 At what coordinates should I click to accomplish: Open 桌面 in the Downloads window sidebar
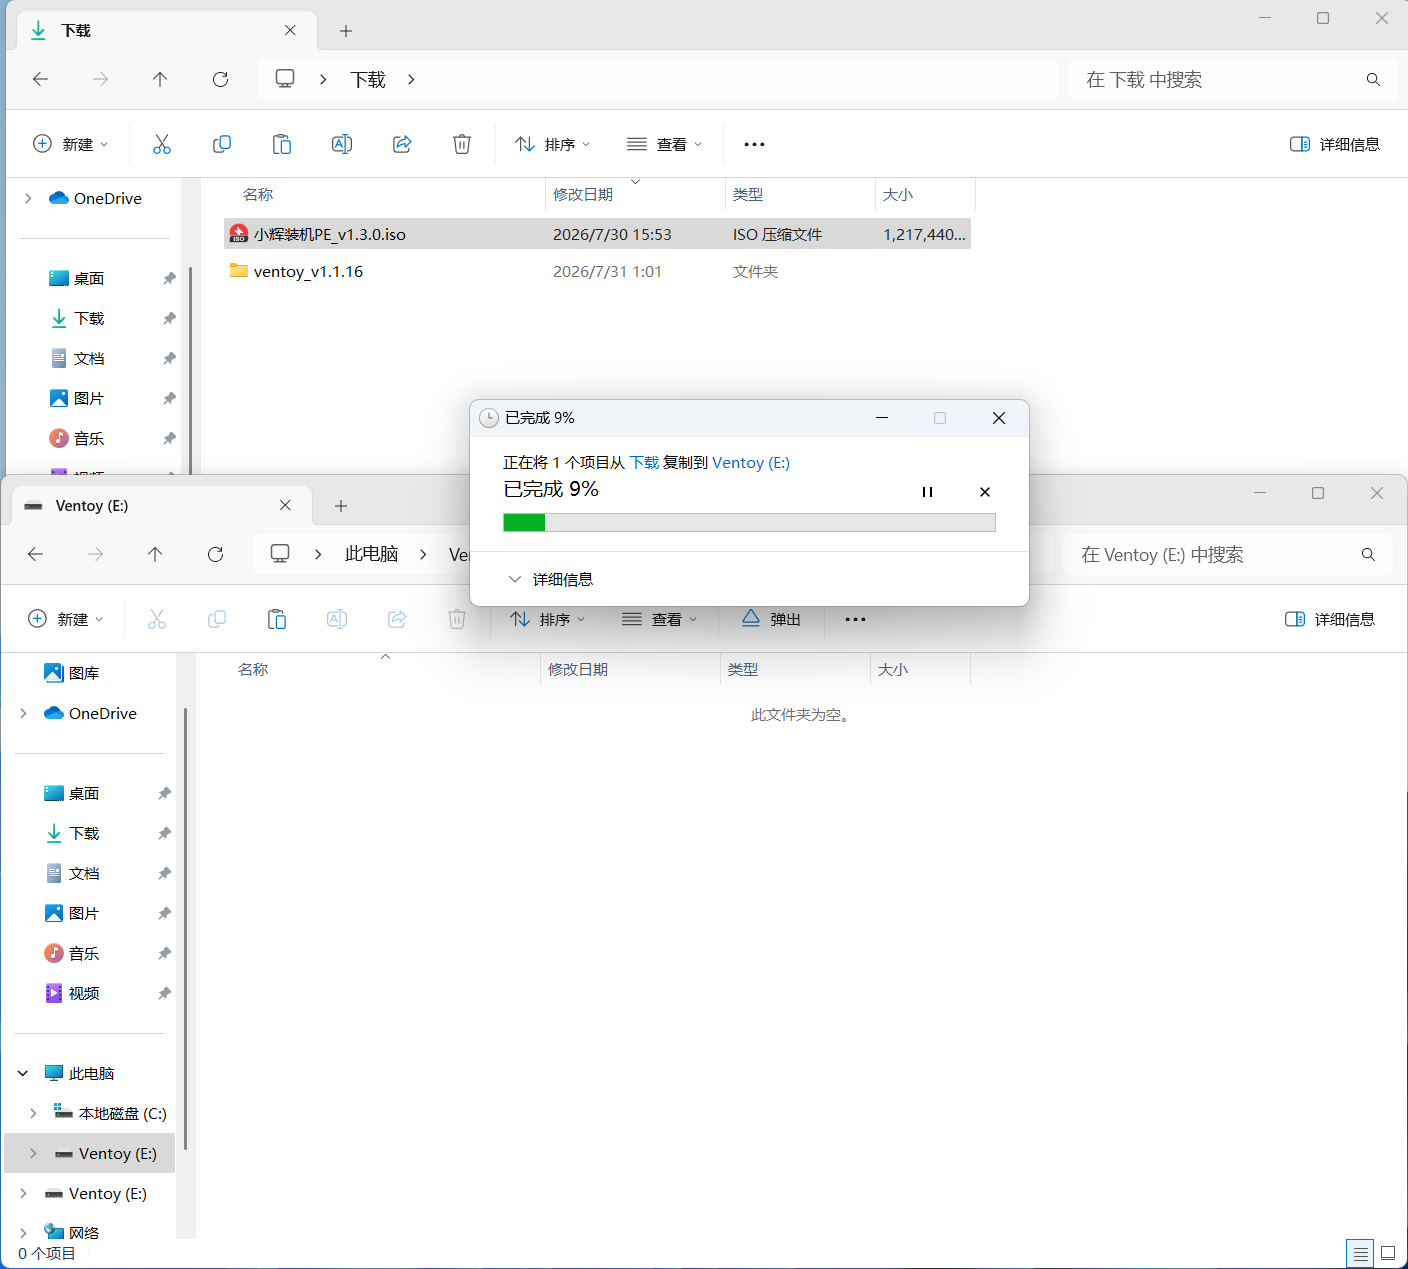(x=89, y=278)
